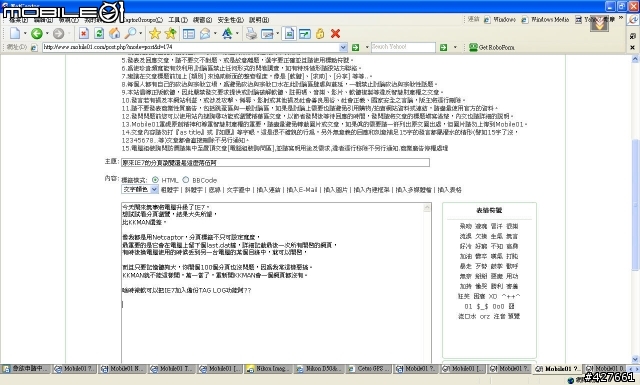
Task: Switch to the Mobile01 T.. tab
Action: [171, 369]
